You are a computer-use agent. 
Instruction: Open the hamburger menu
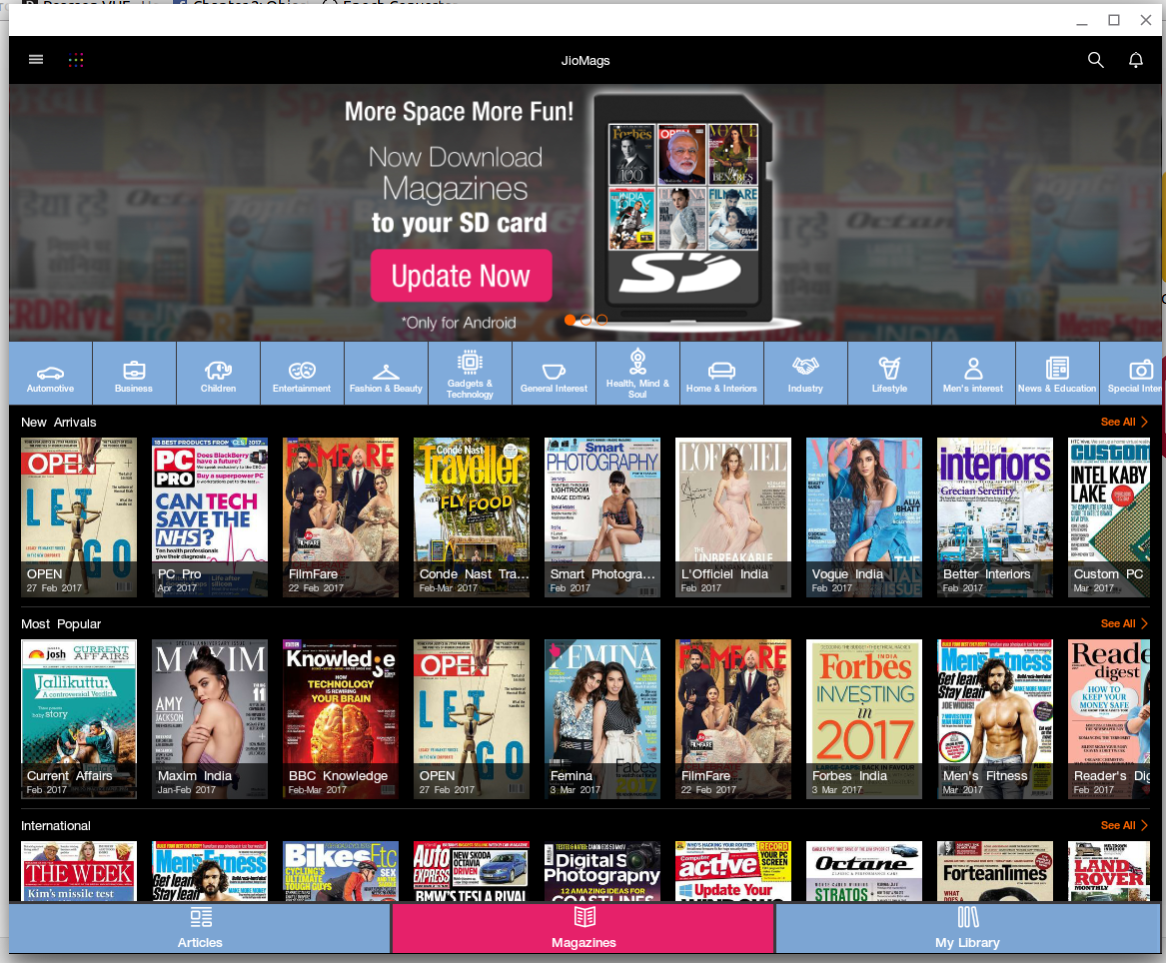point(36,59)
